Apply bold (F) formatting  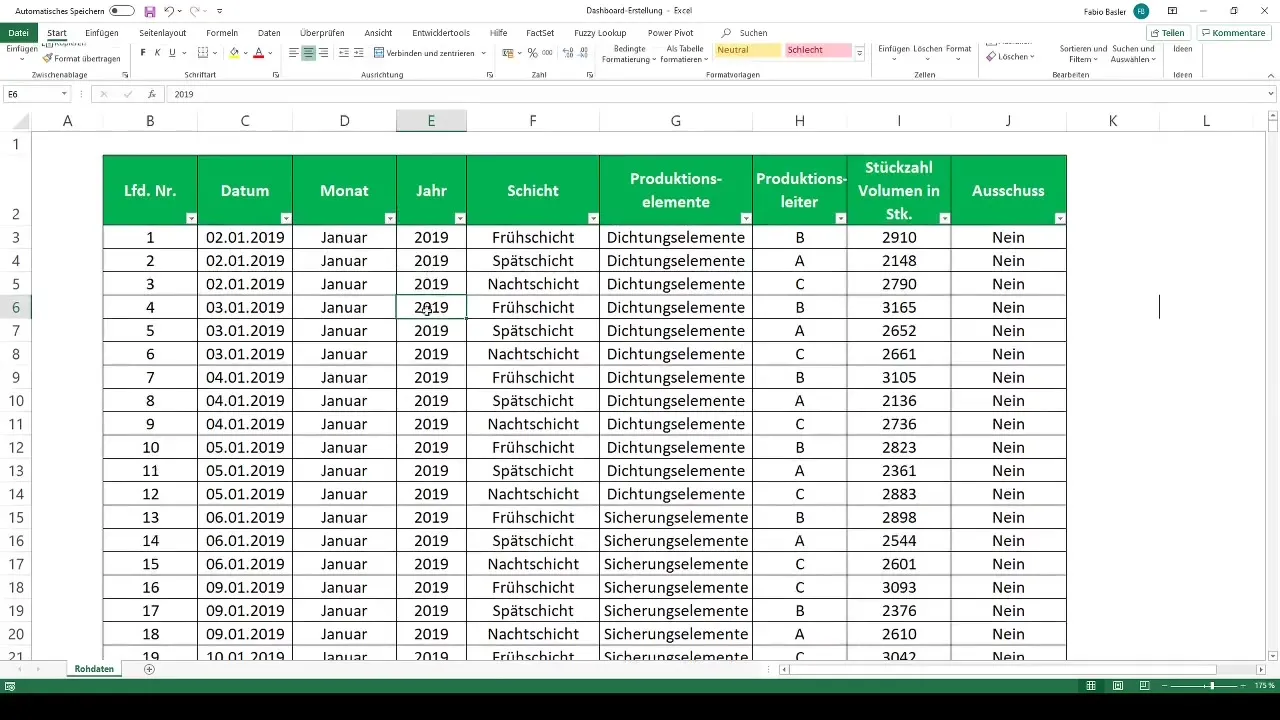[x=143, y=53]
